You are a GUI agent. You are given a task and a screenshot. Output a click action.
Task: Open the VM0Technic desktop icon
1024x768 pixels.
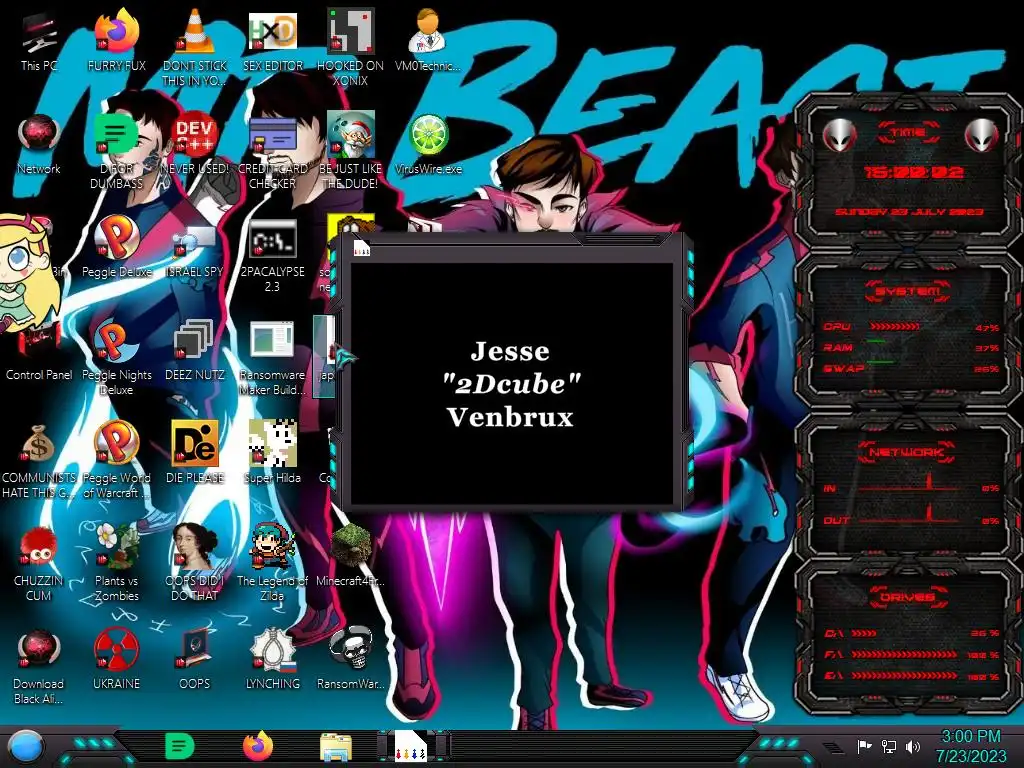[428, 40]
